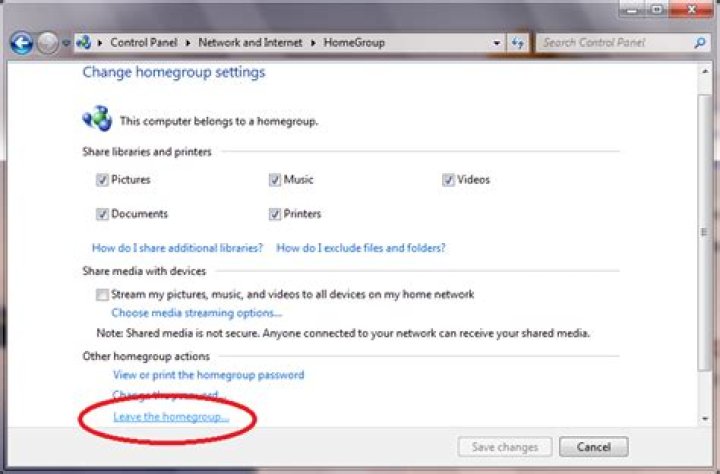Click the homegroup spheres icon

[x=97, y=118]
